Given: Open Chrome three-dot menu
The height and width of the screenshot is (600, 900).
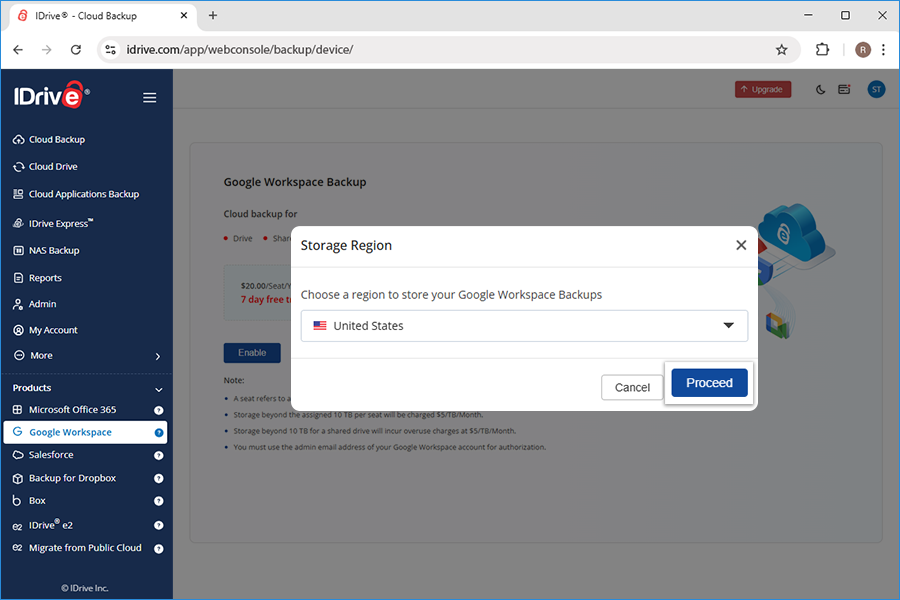Looking at the screenshot, I should (x=883, y=50).
